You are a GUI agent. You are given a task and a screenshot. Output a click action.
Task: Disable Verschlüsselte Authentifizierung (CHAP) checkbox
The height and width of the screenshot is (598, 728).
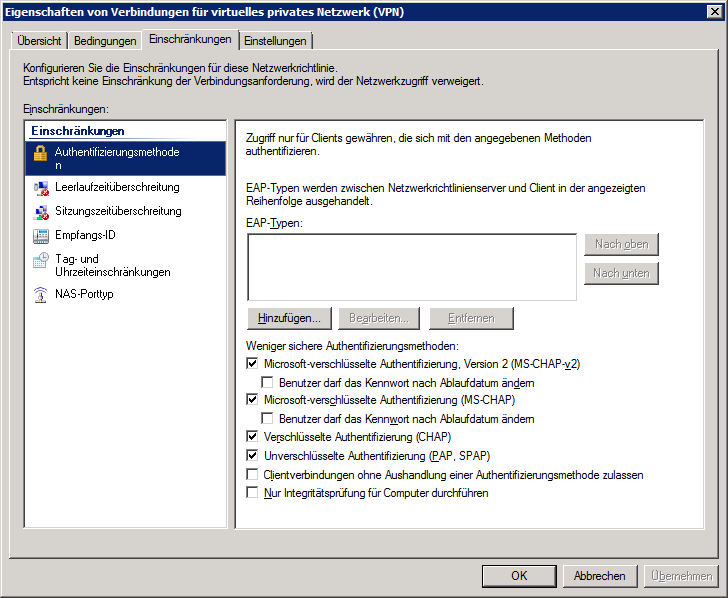251,437
